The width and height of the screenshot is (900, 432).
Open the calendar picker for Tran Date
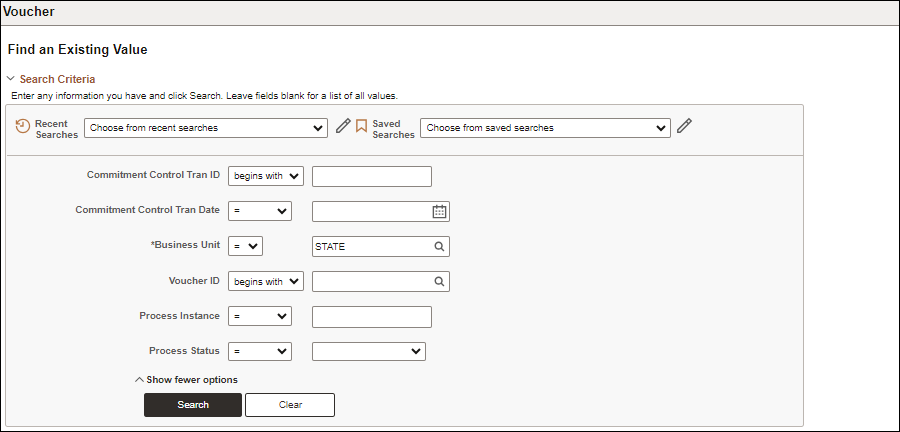[x=439, y=212]
